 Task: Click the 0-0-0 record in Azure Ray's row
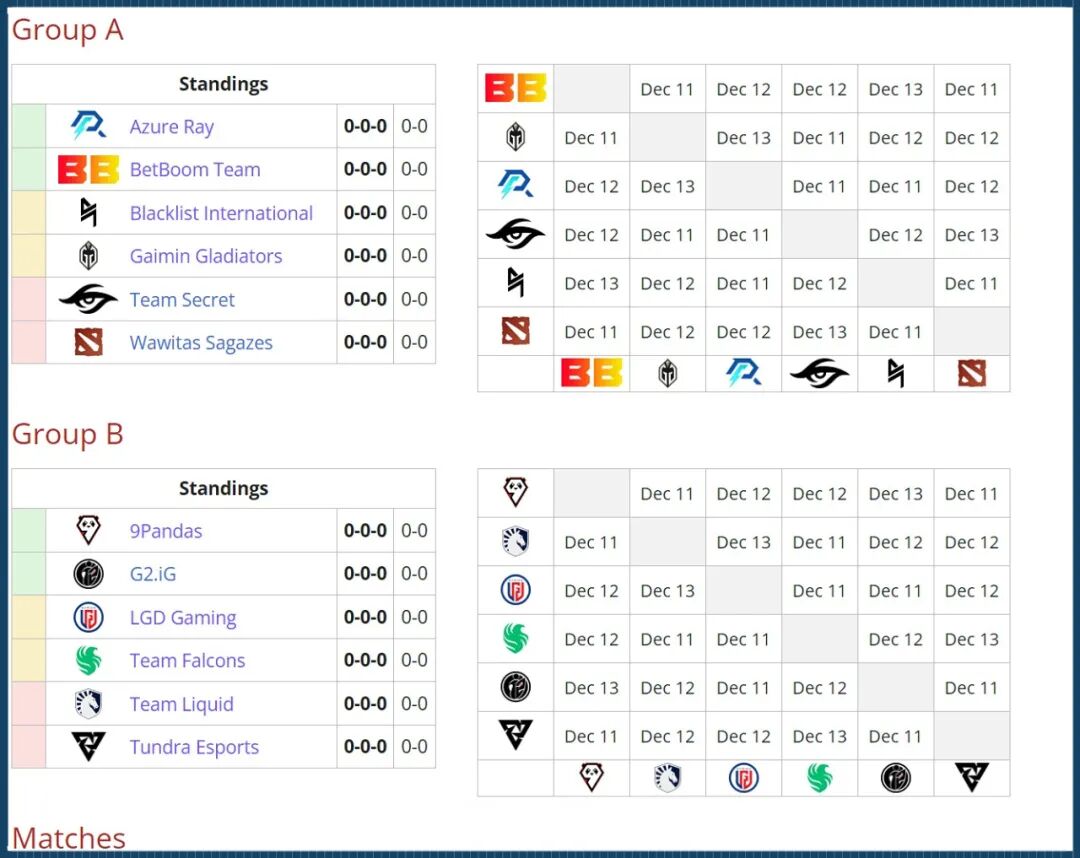coord(365,127)
